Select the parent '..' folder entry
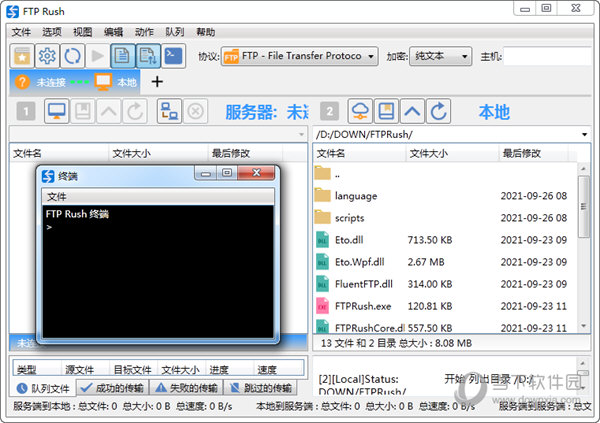600x423 pixels. coord(445,174)
